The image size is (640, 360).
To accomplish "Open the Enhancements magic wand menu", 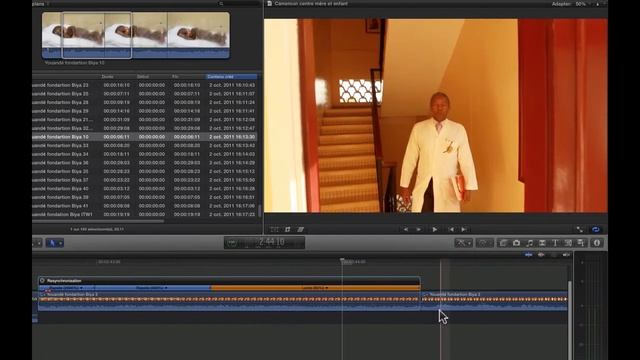I will coord(463,243).
